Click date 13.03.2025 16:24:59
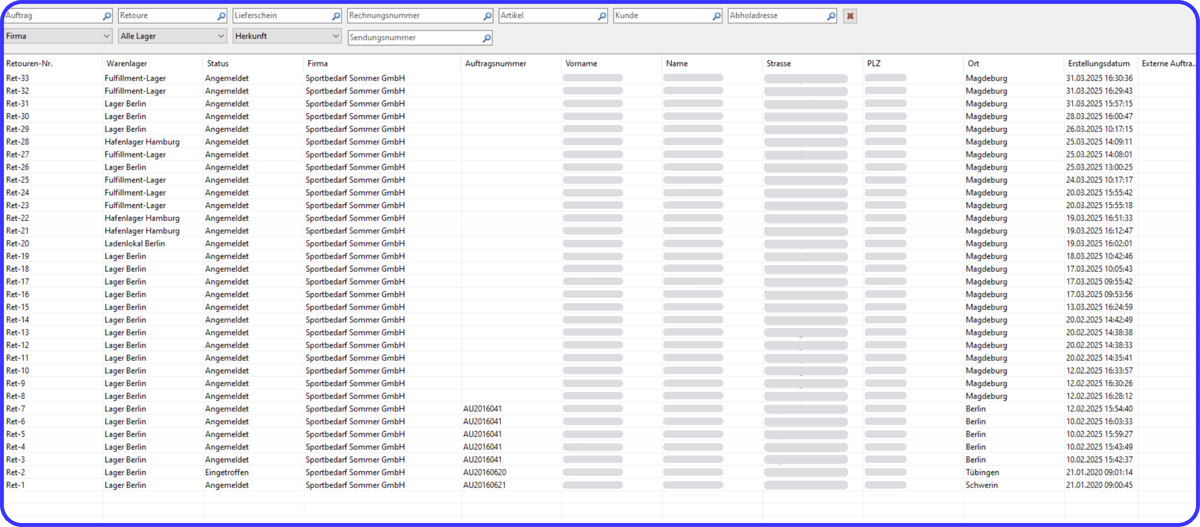 click(x=1099, y=307)
